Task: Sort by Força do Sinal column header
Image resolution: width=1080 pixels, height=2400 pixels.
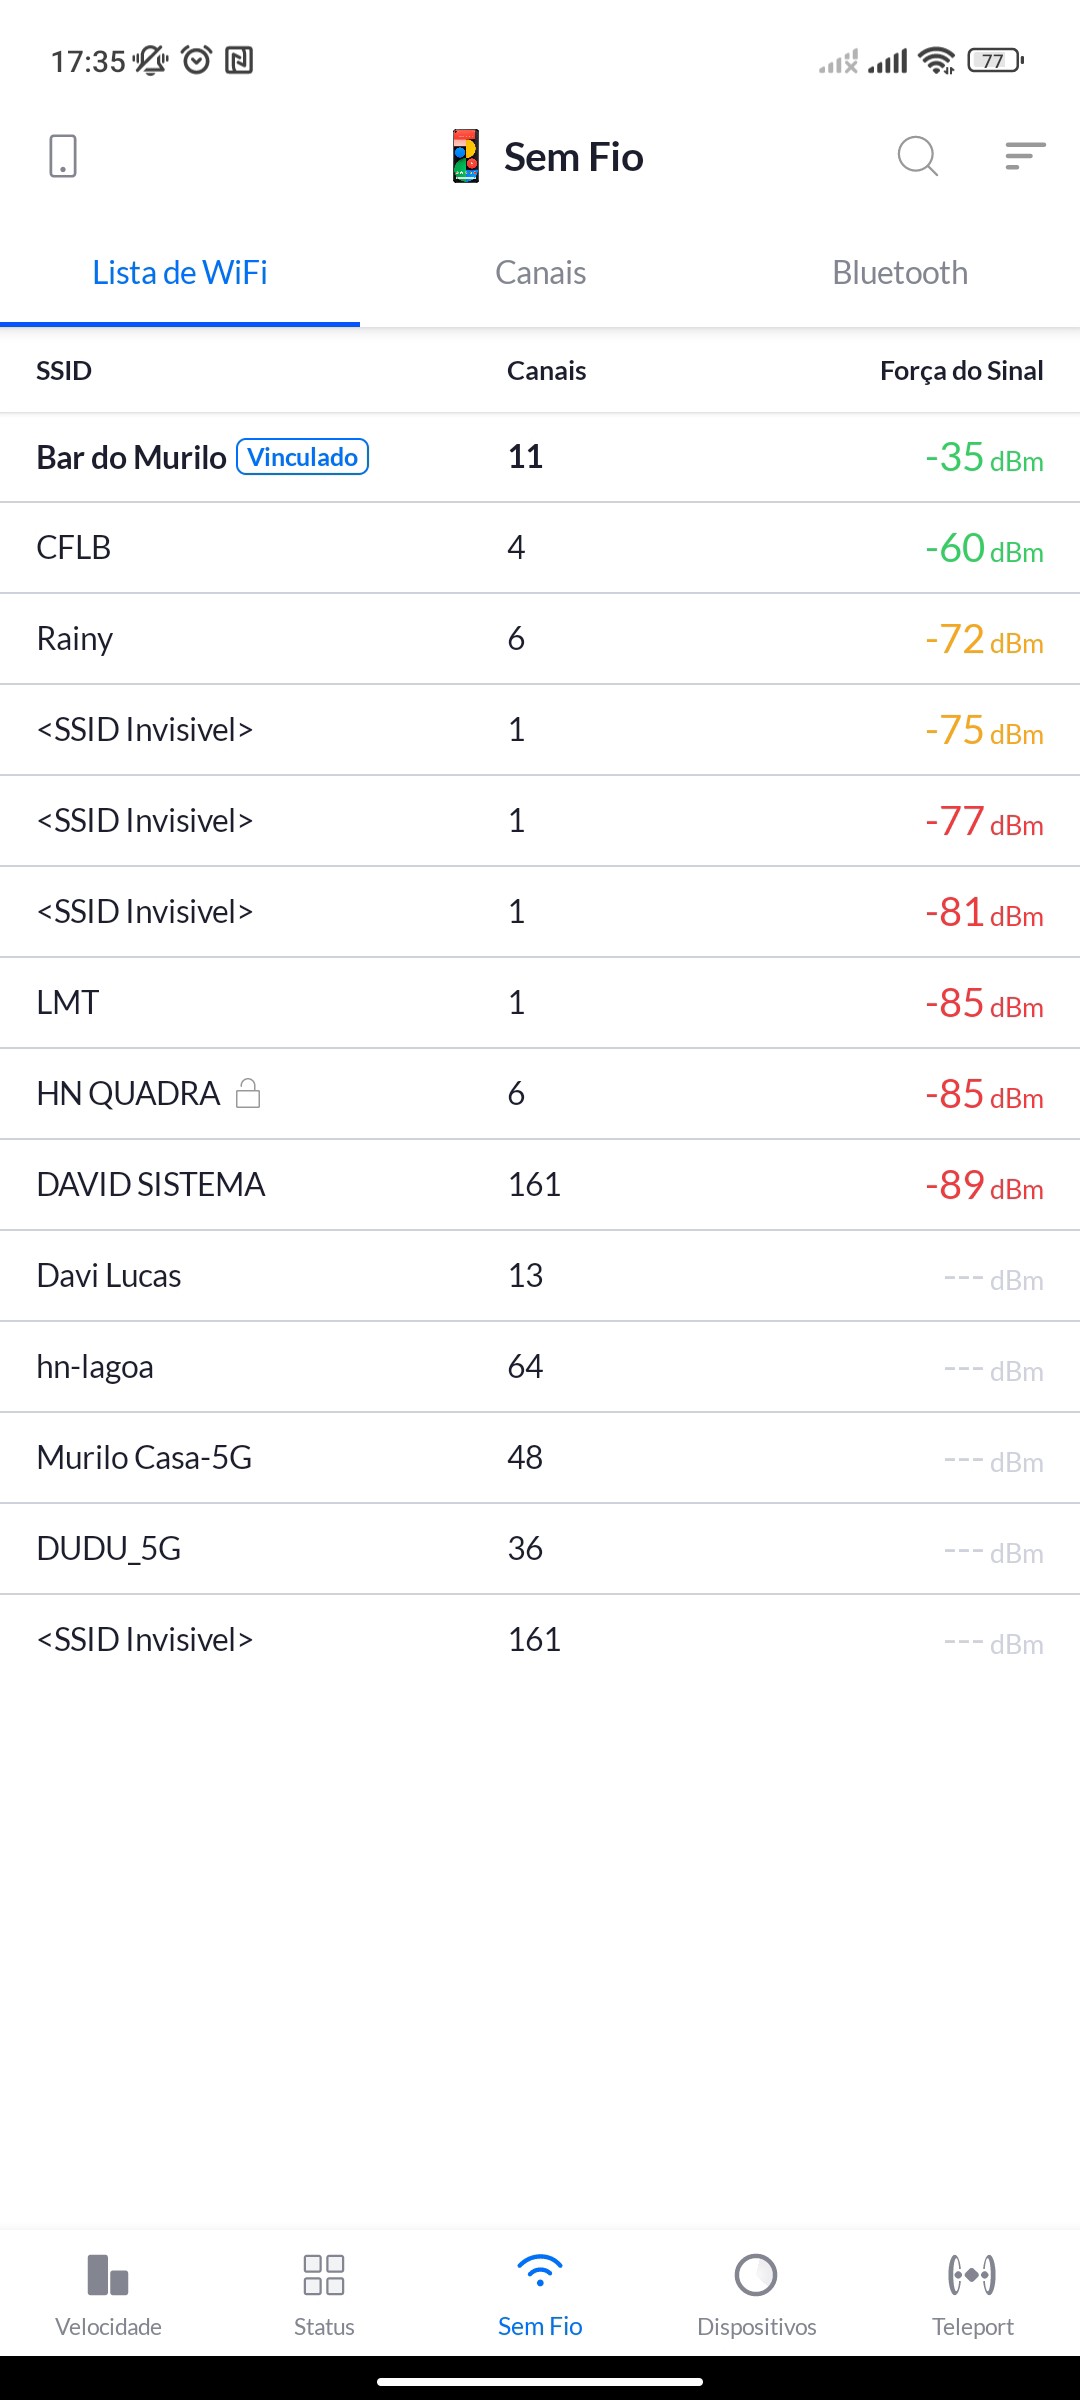Action: pos(961,371)
